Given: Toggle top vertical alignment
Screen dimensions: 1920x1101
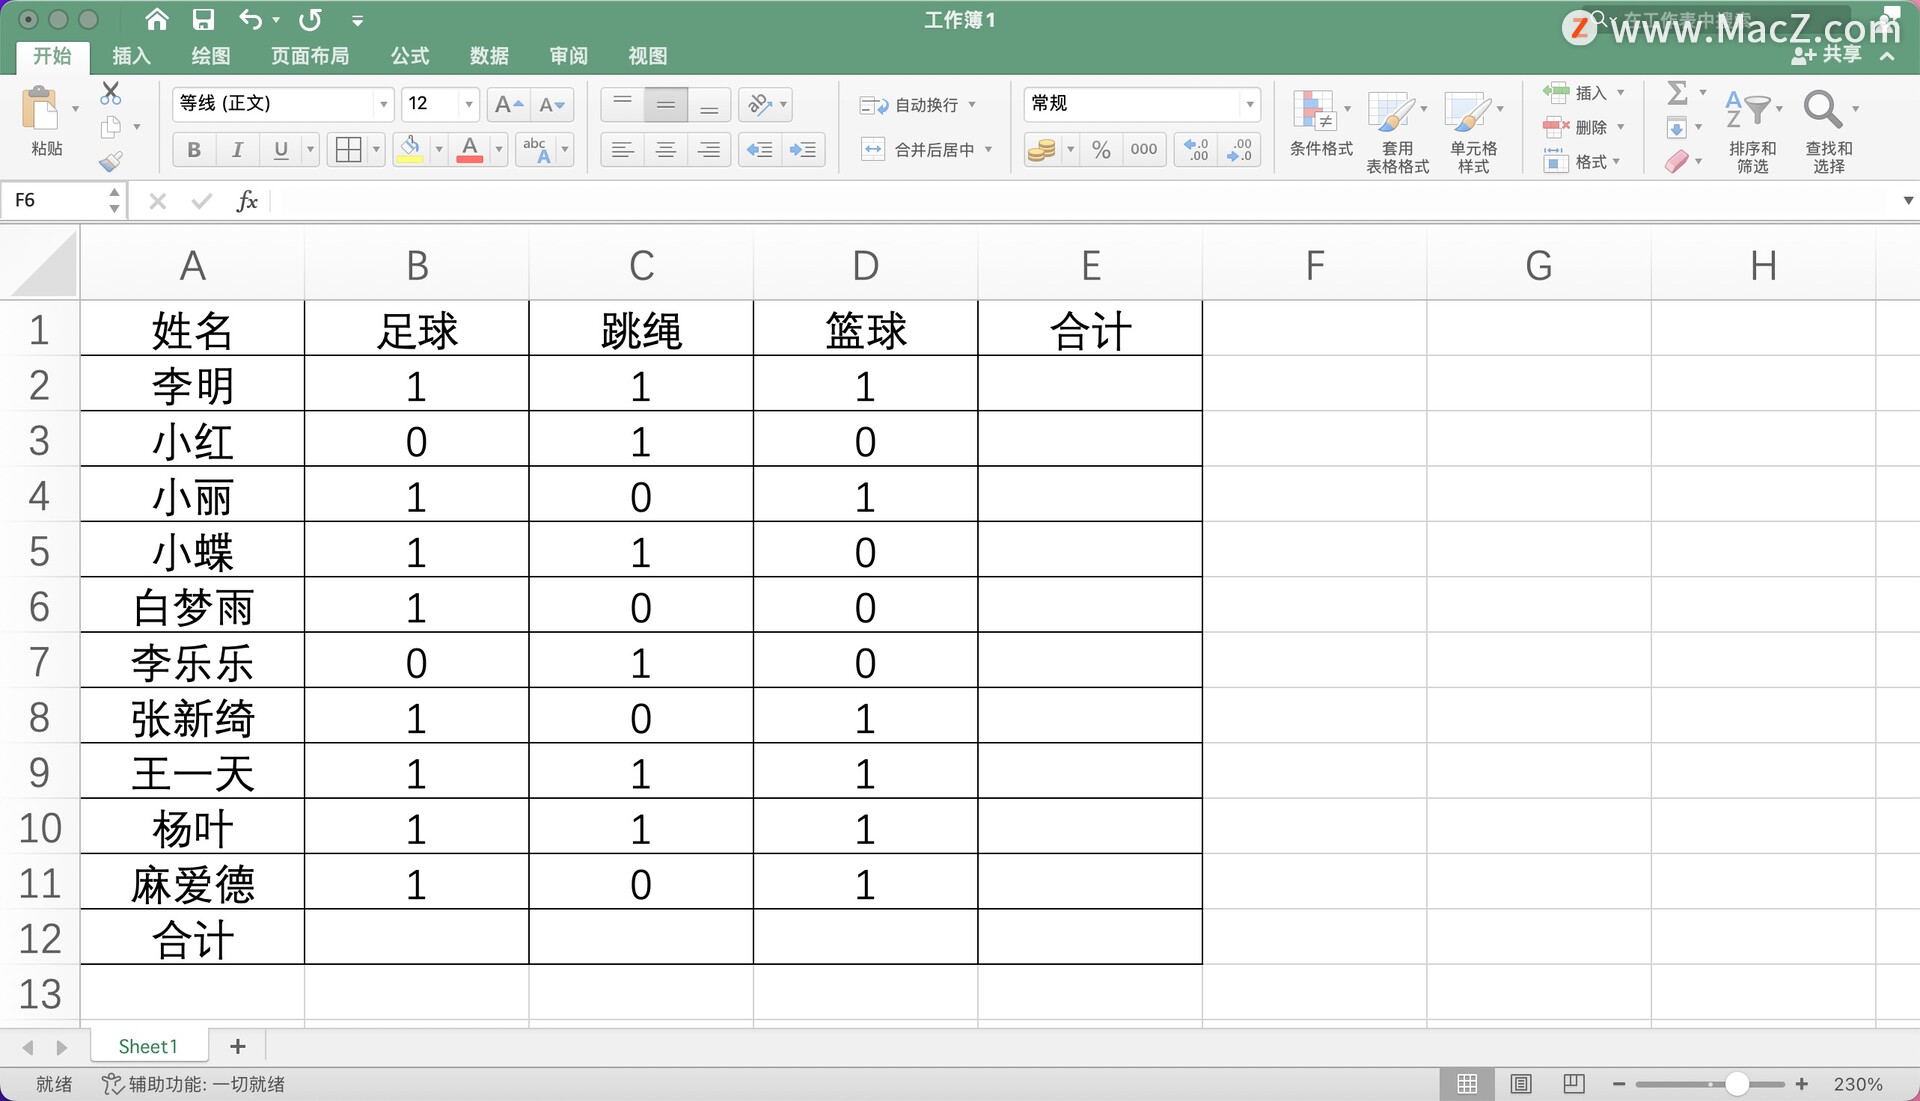Looking at the screenshot, I should point(622,104).
